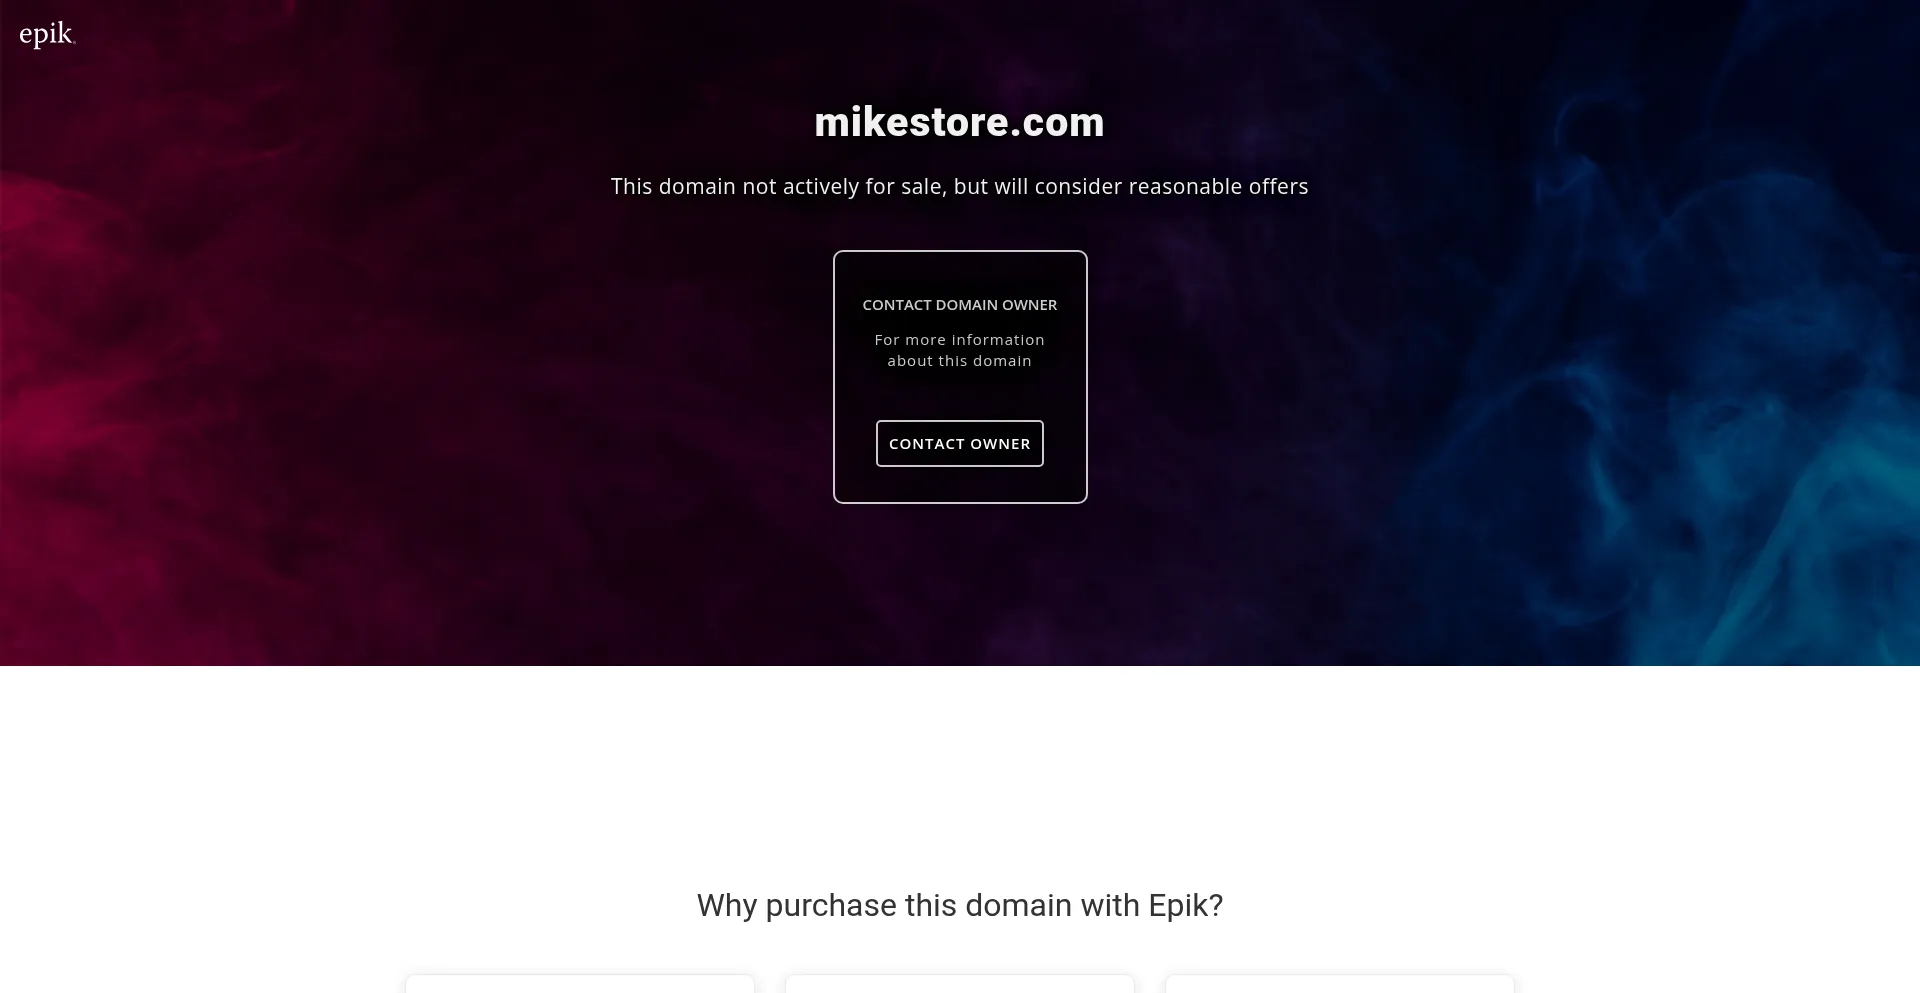Click 'Why purchase this domain with Epik?' heading

pyautogui.click(x=959, y=905)
